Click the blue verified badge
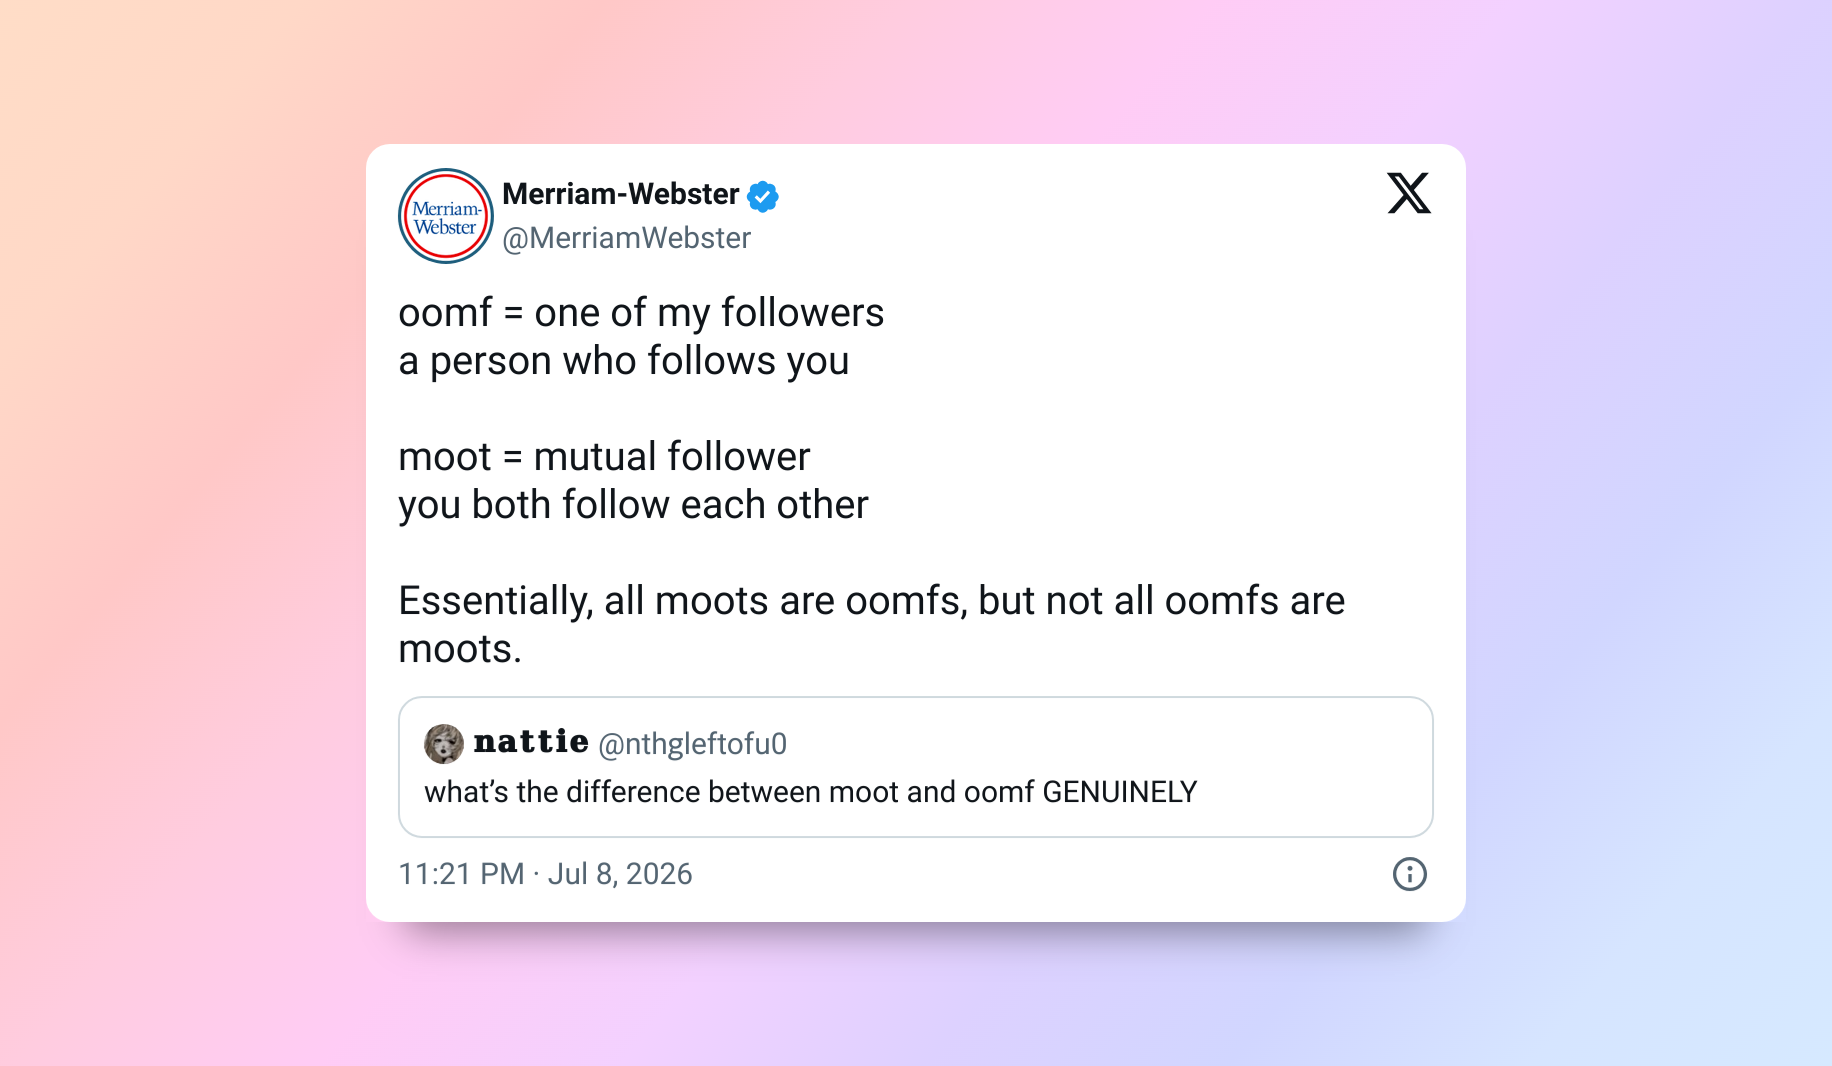The height and width of the screenshot is (1066, 1832). click(x=763, y=196)
